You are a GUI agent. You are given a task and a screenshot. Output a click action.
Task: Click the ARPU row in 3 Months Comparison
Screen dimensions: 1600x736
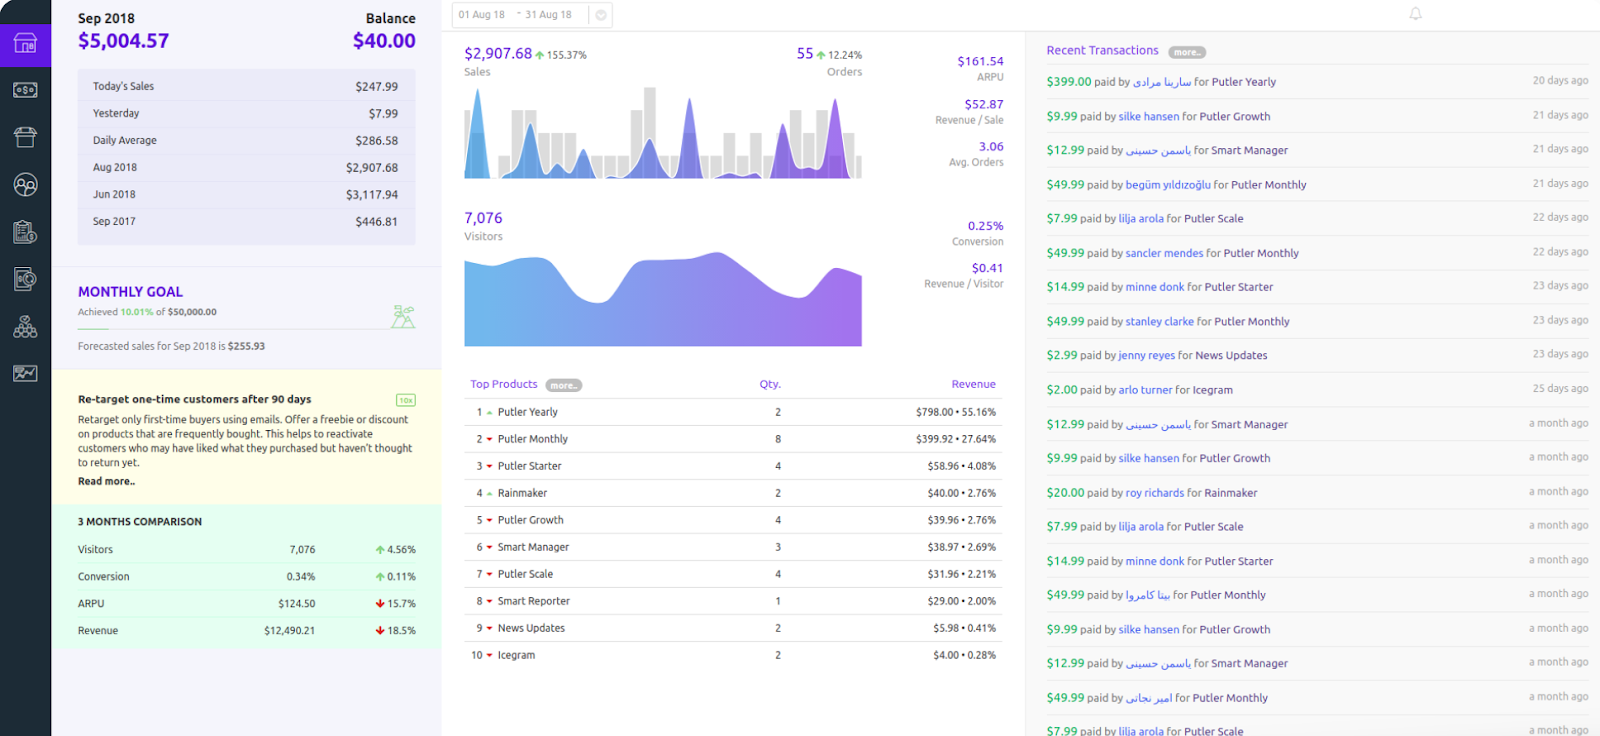click(246, 604)
